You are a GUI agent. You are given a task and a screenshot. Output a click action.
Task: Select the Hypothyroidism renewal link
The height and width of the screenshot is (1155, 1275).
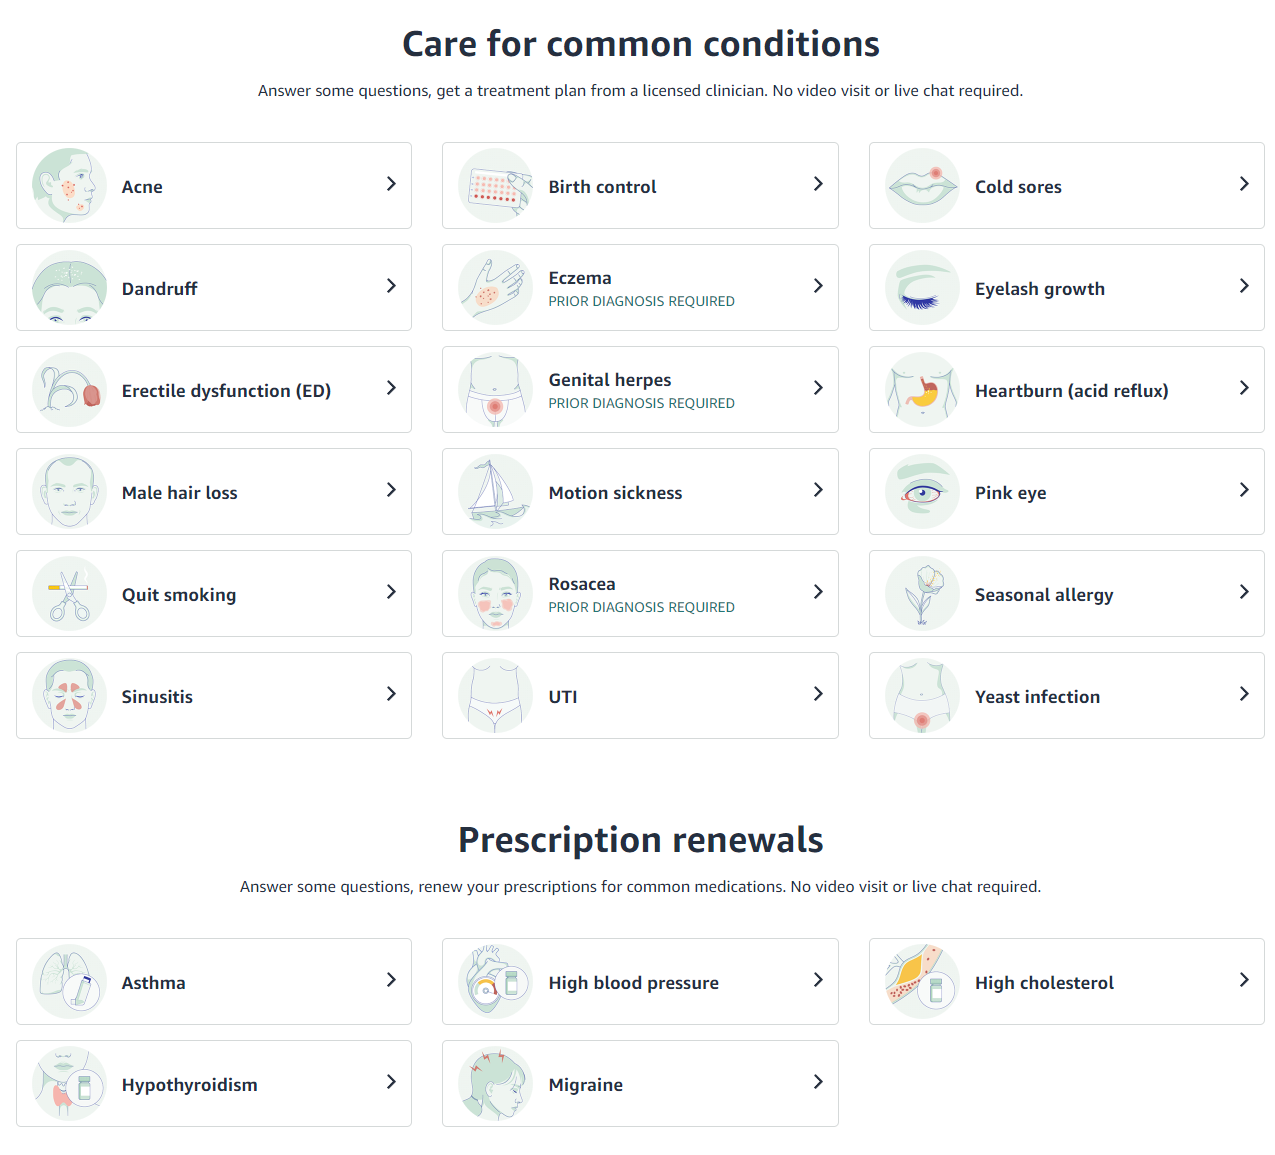(x=190, y=1085)
